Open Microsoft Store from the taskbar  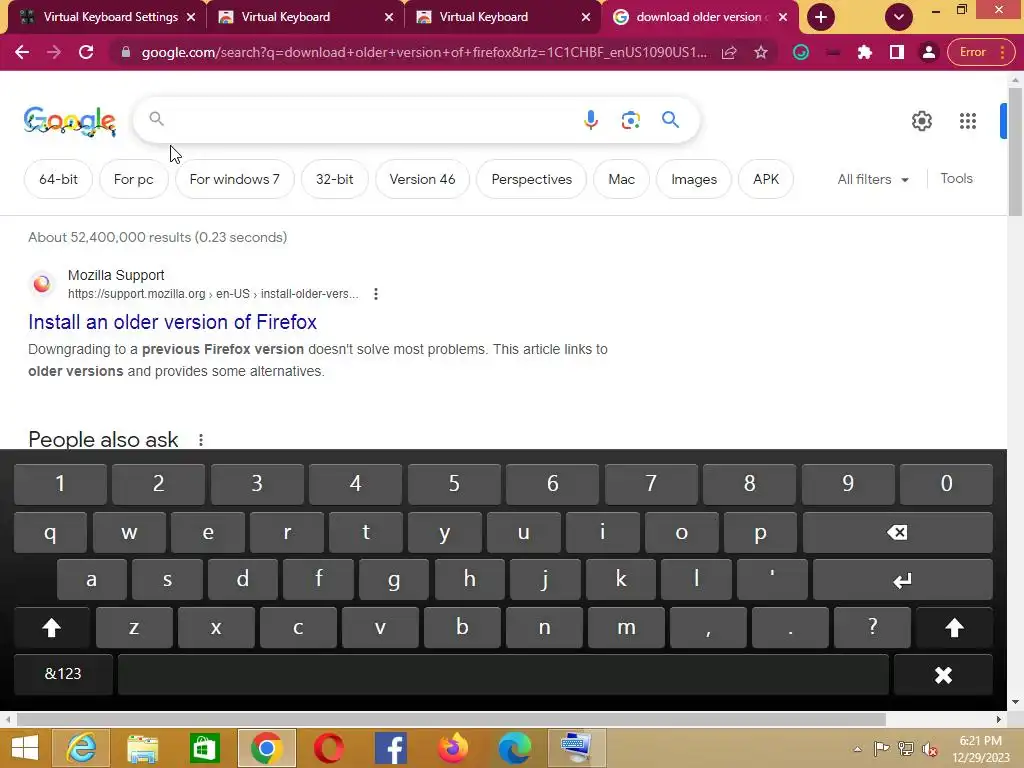pos(204,748)
